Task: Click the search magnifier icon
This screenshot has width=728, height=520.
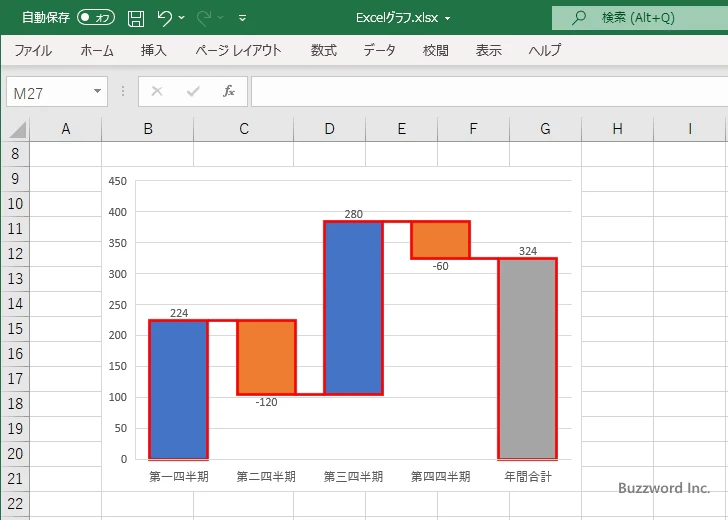Action: click(578, 18)
